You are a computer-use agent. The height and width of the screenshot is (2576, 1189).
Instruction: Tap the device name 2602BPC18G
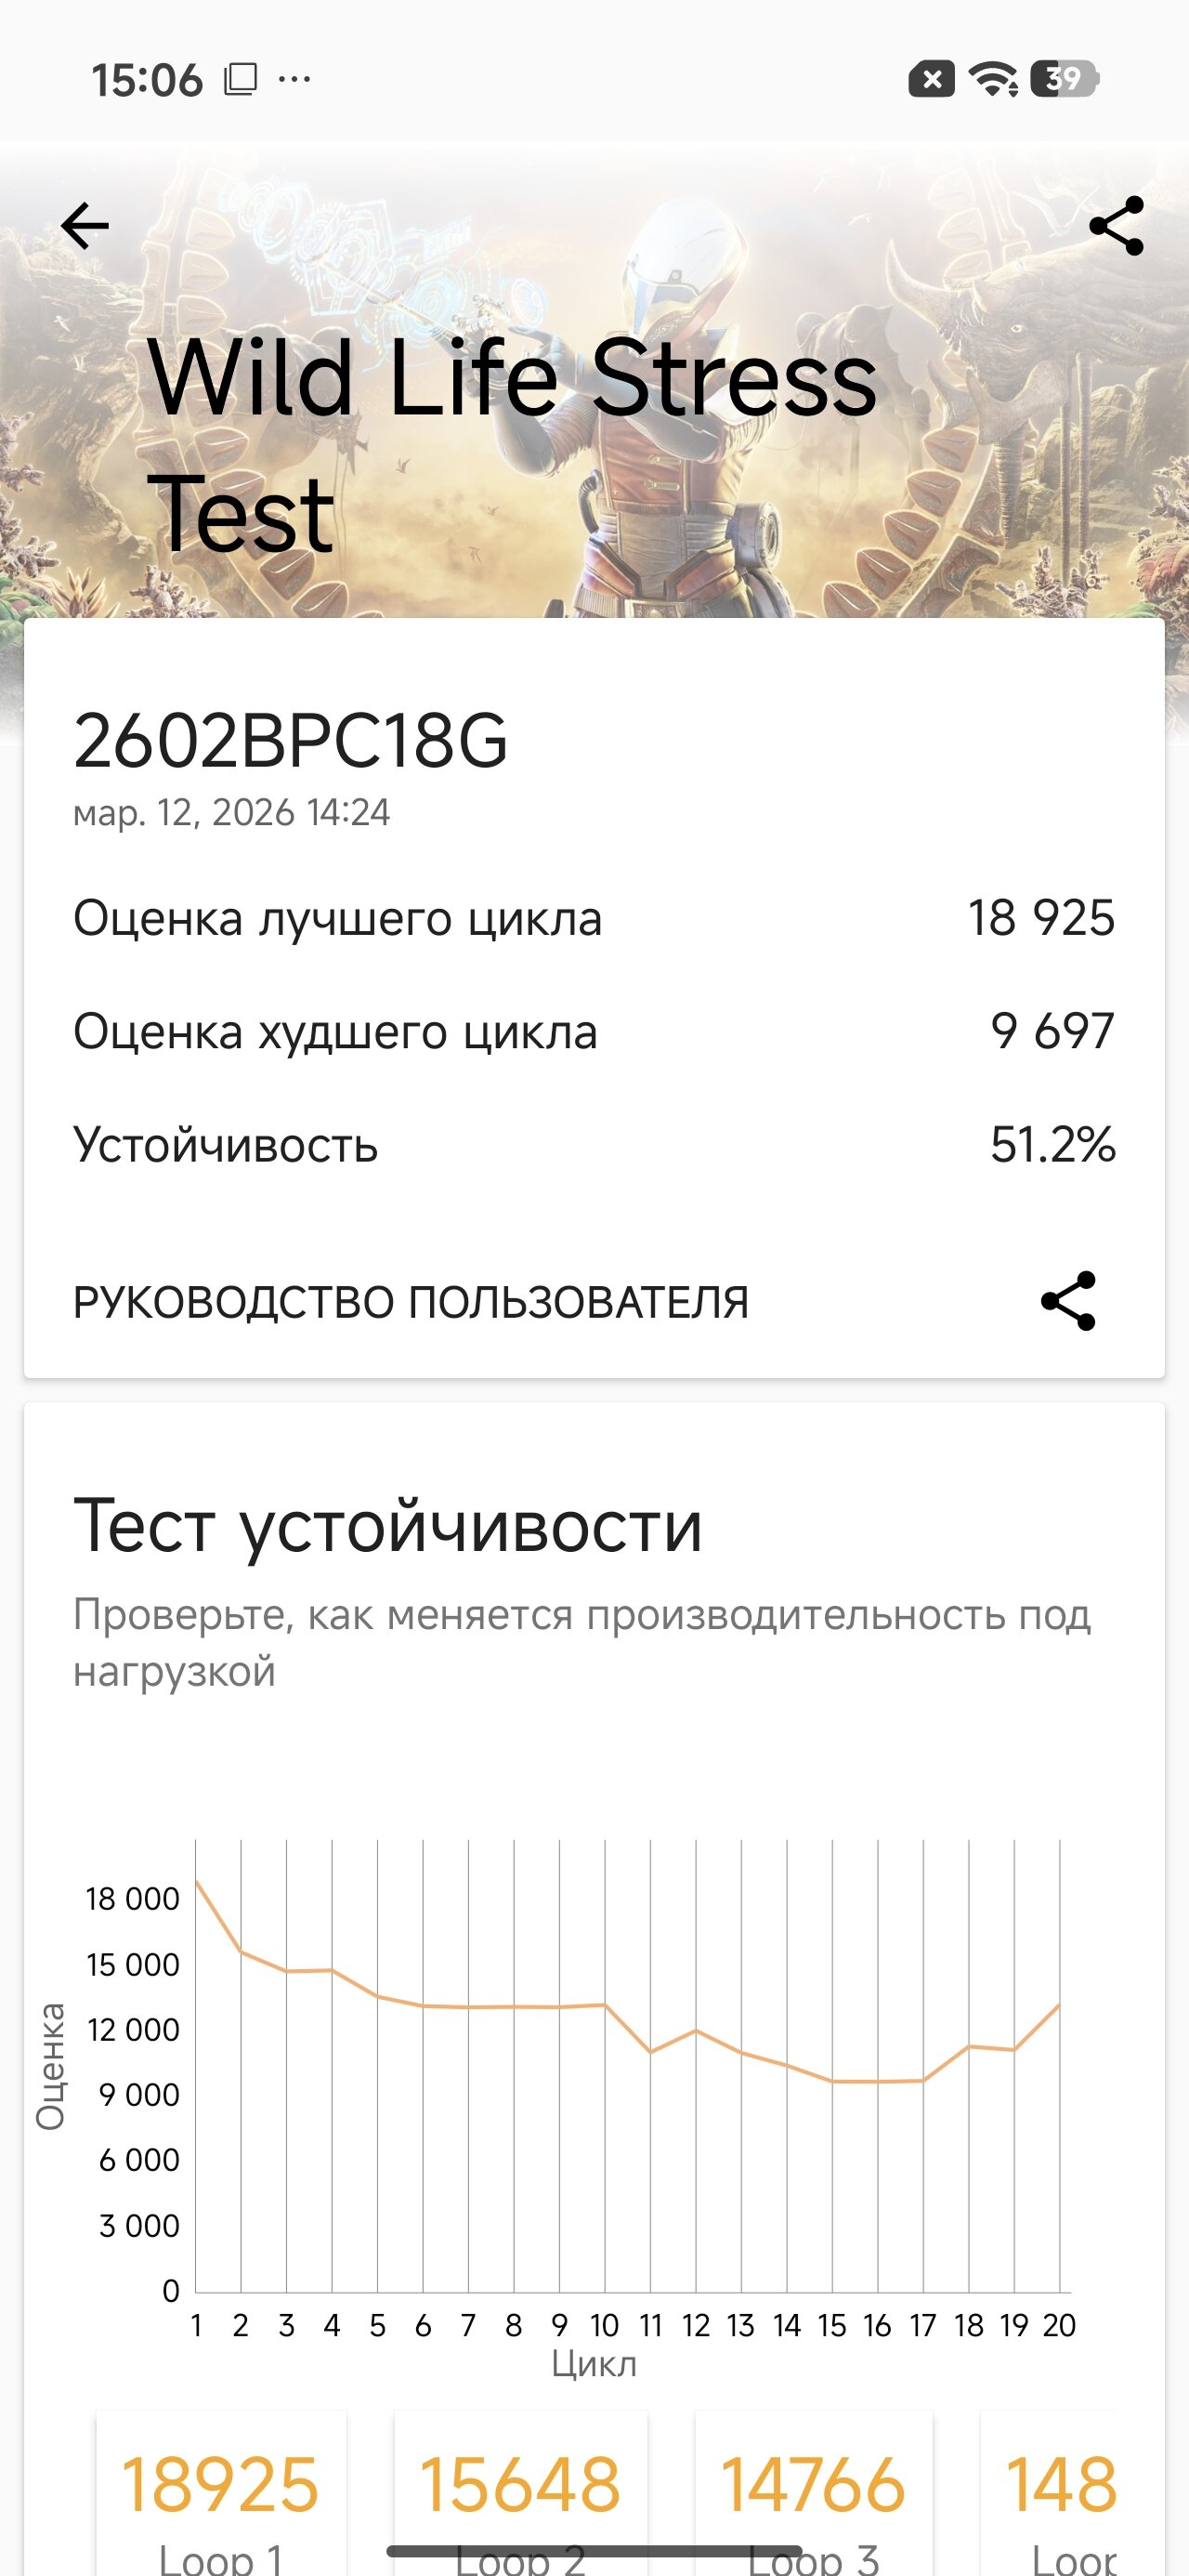(291, 741)
